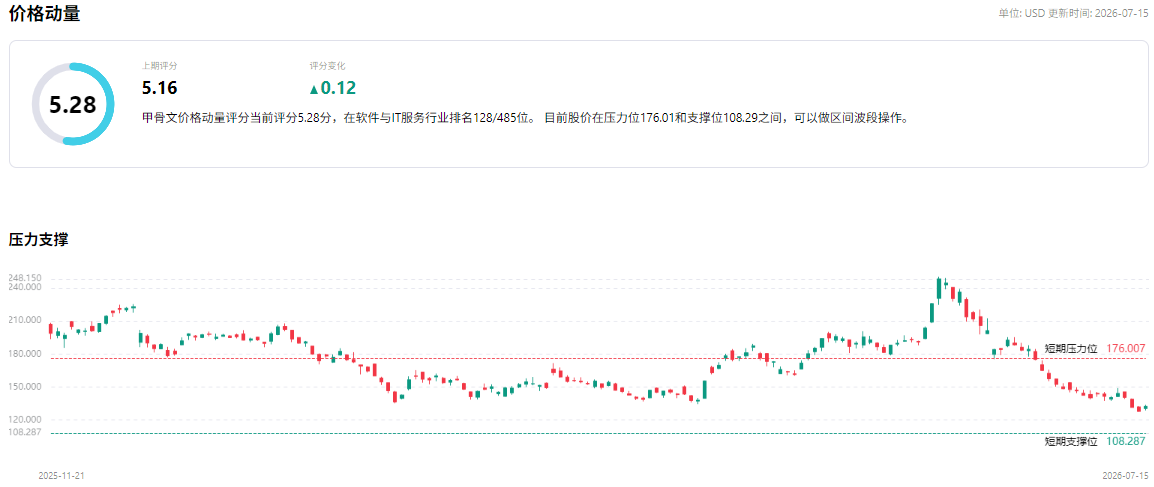Click the 210.000 y-axis label
This screenshot has height=487, width=1154.
(25, 320)
